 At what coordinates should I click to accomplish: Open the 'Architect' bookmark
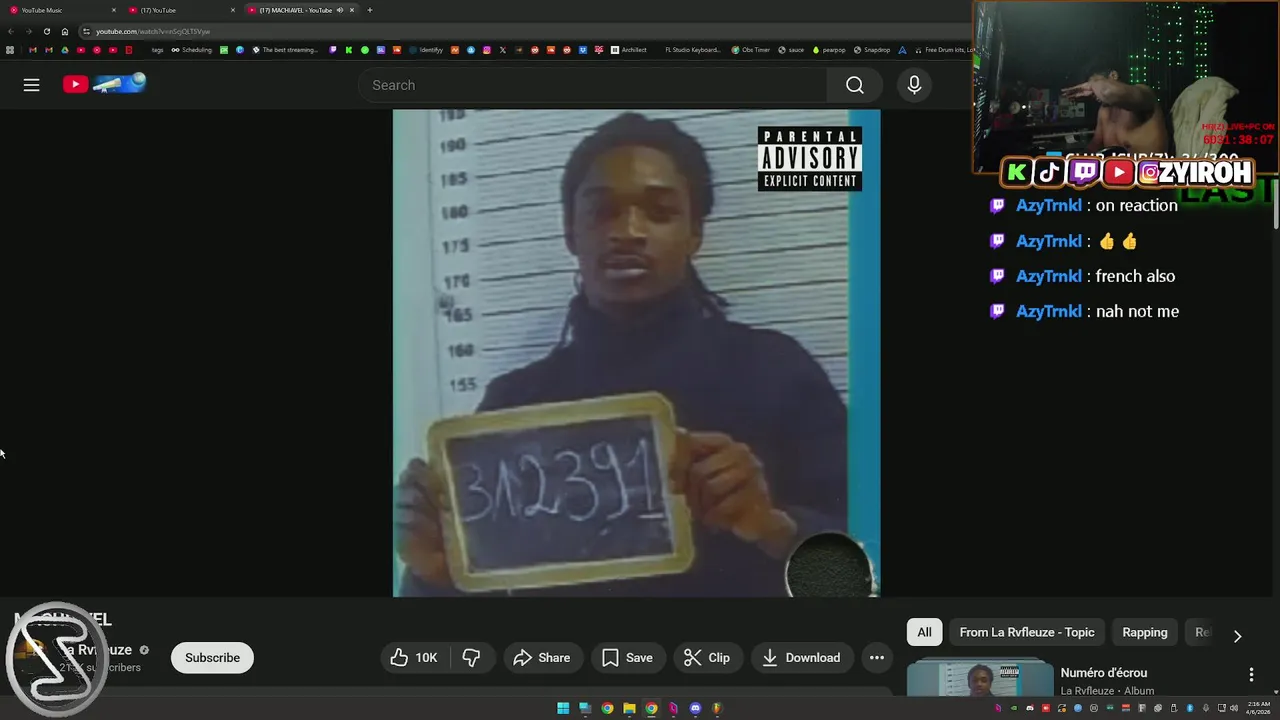(x=628, y=50)
